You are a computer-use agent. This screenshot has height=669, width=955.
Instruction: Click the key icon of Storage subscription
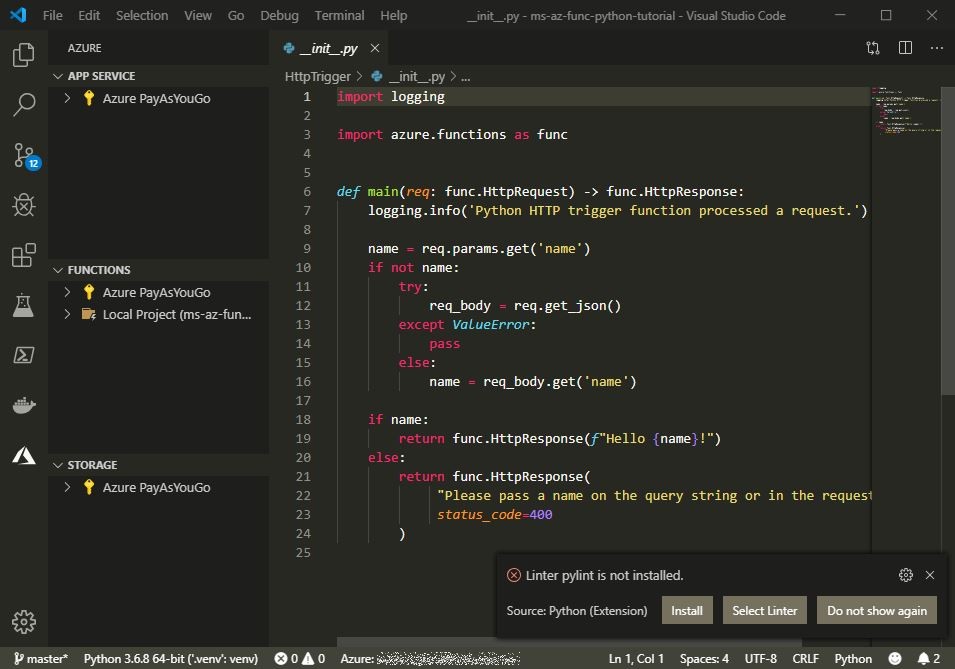[89, 487]
